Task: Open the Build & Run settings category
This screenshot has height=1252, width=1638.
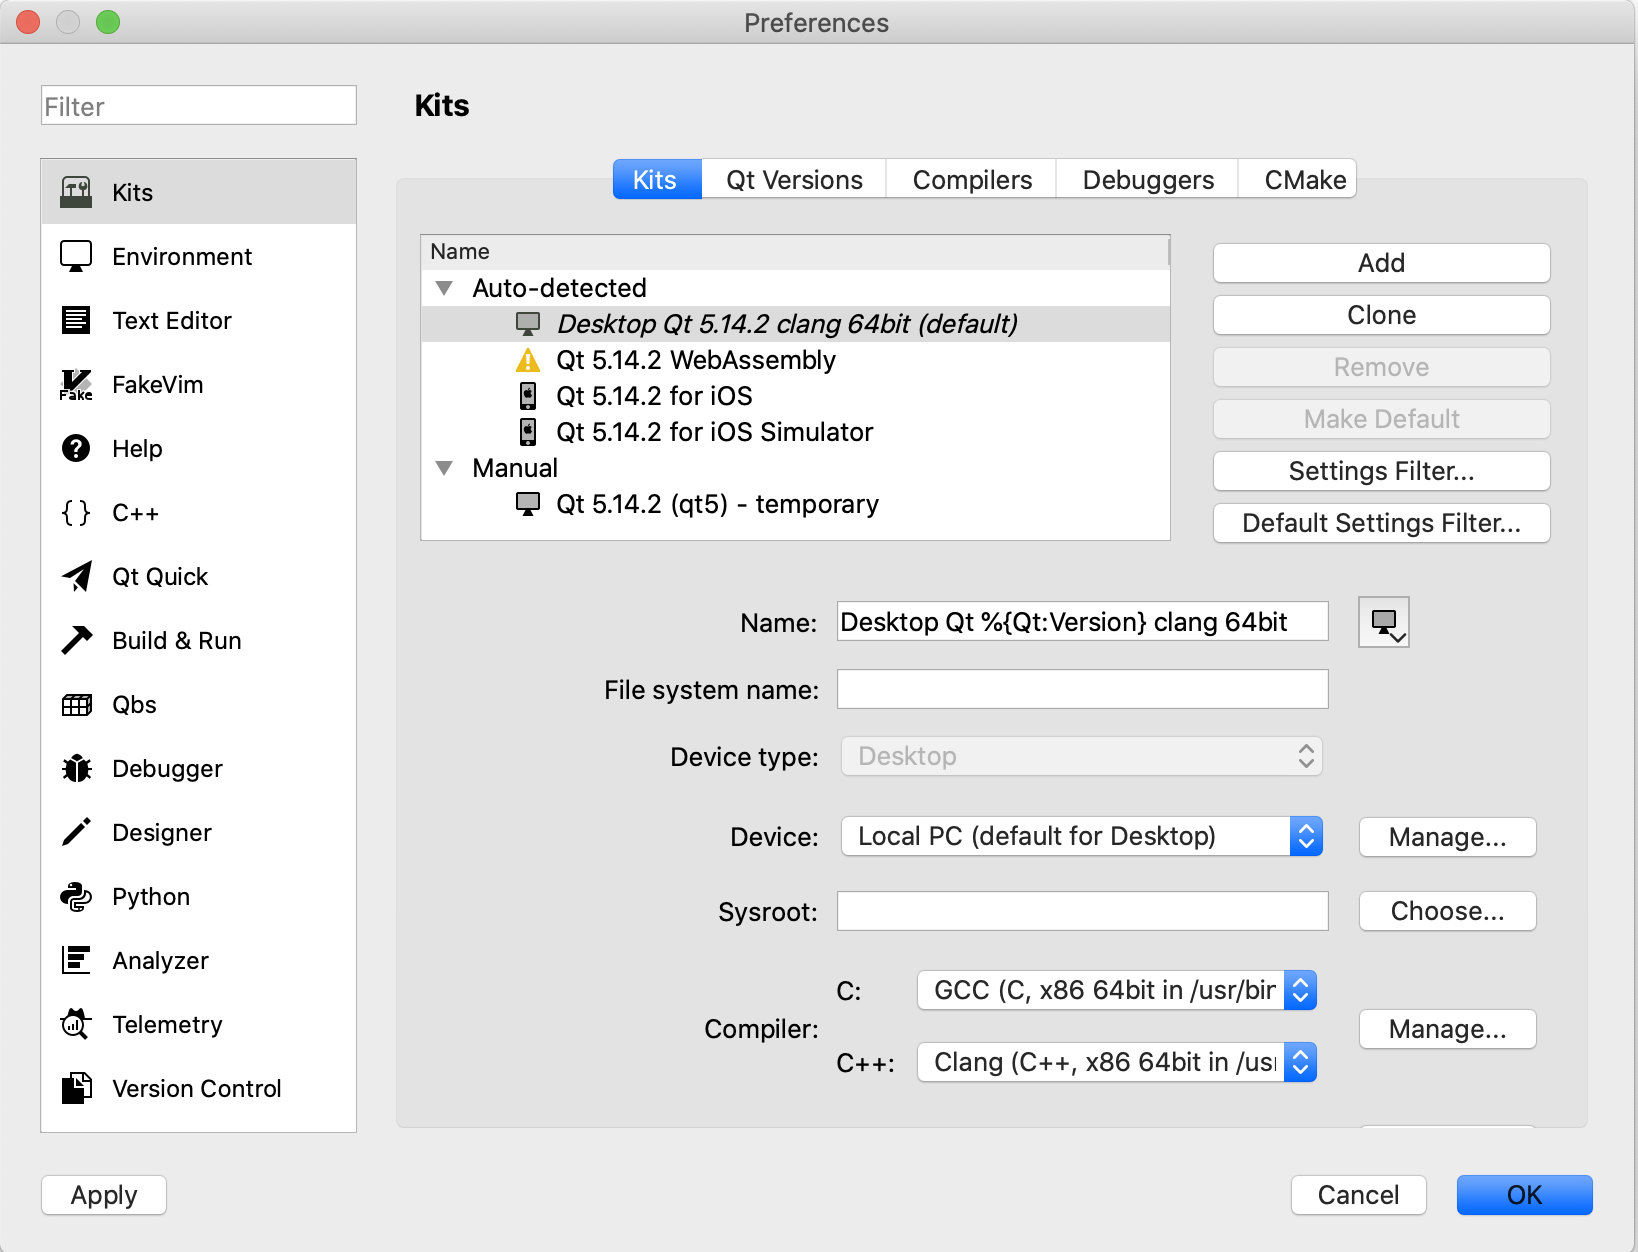Action: pyautogui.click(x=198, y=640)
